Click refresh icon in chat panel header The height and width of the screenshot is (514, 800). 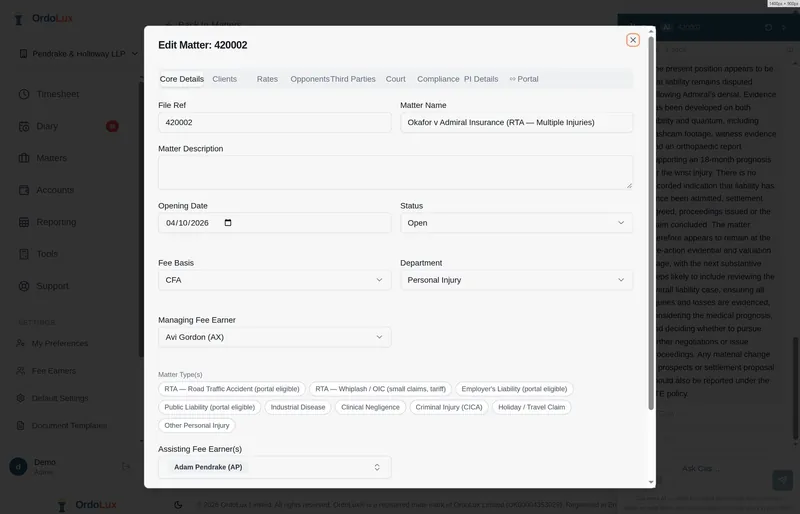pos(768,28)
